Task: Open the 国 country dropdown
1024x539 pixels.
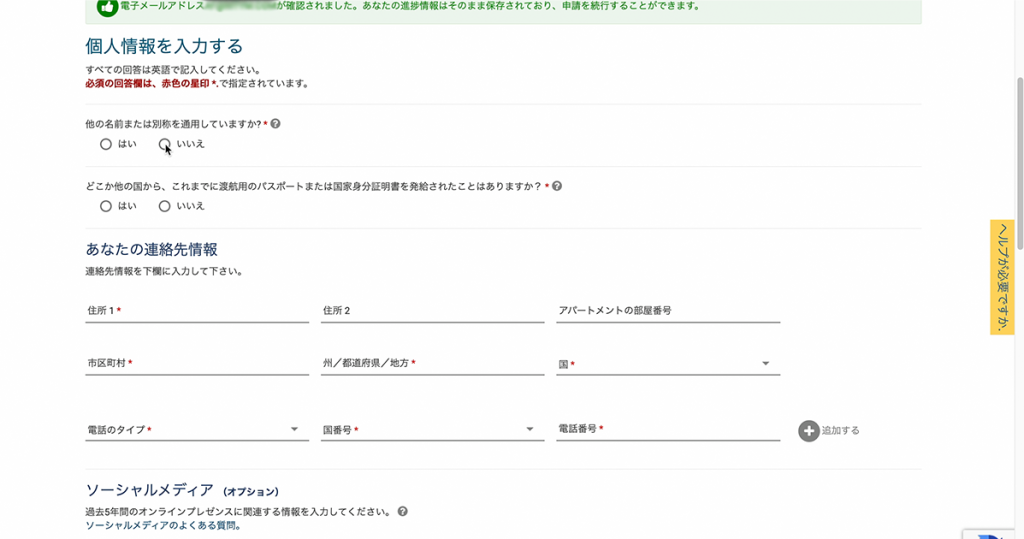Action: [667, 364]
